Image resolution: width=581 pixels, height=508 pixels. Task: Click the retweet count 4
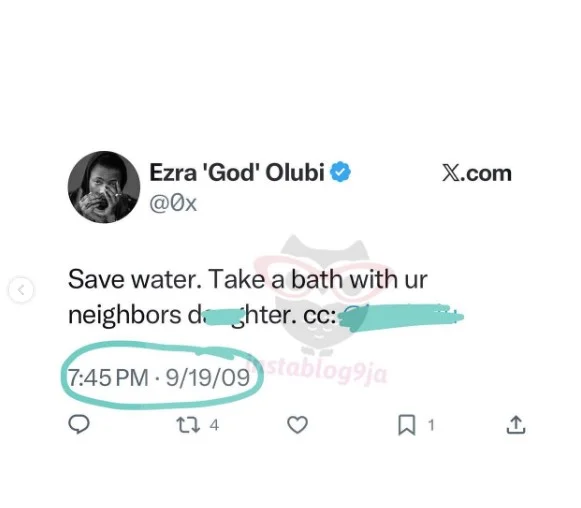coord(214,425)
